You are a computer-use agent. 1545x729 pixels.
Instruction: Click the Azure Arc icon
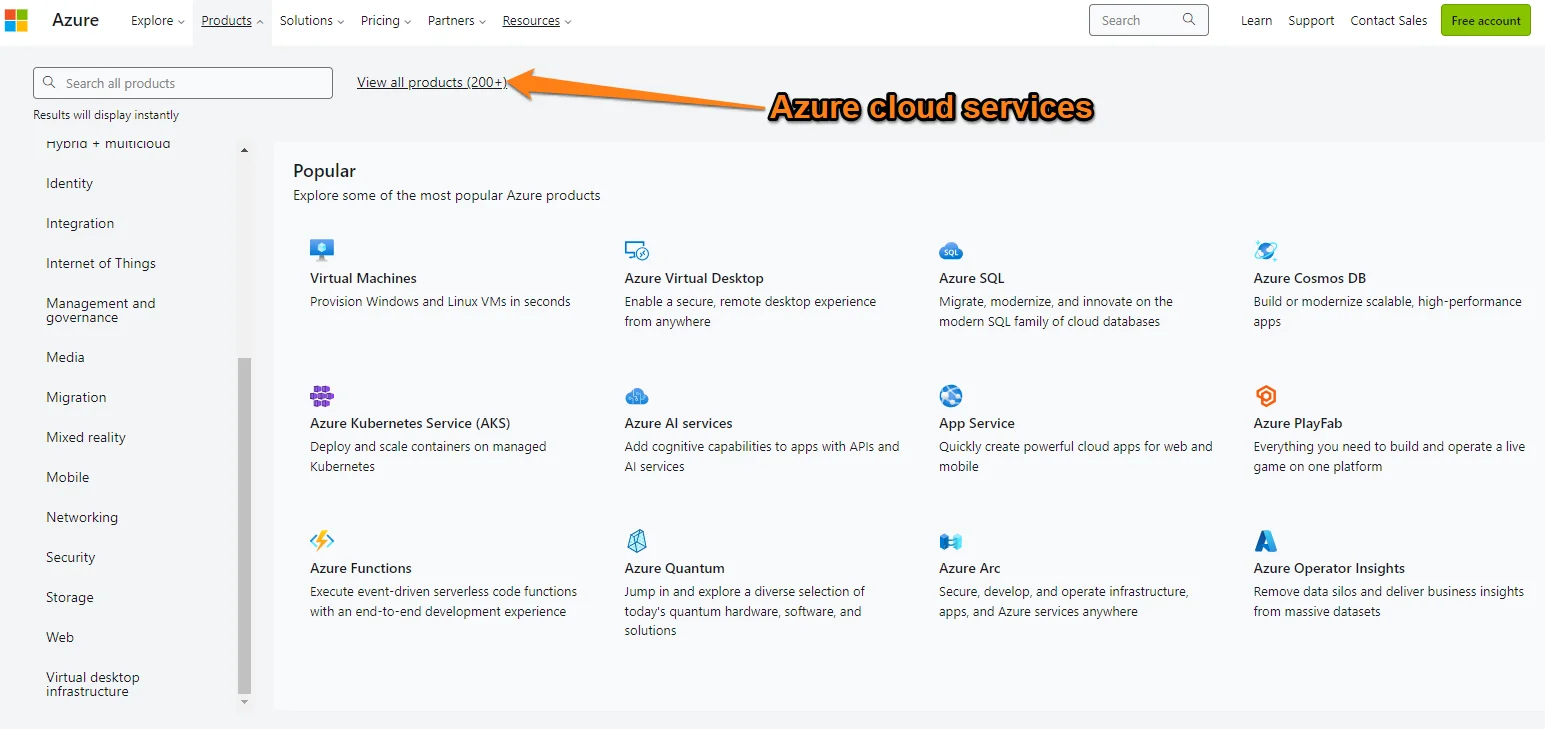click(951, 541)
